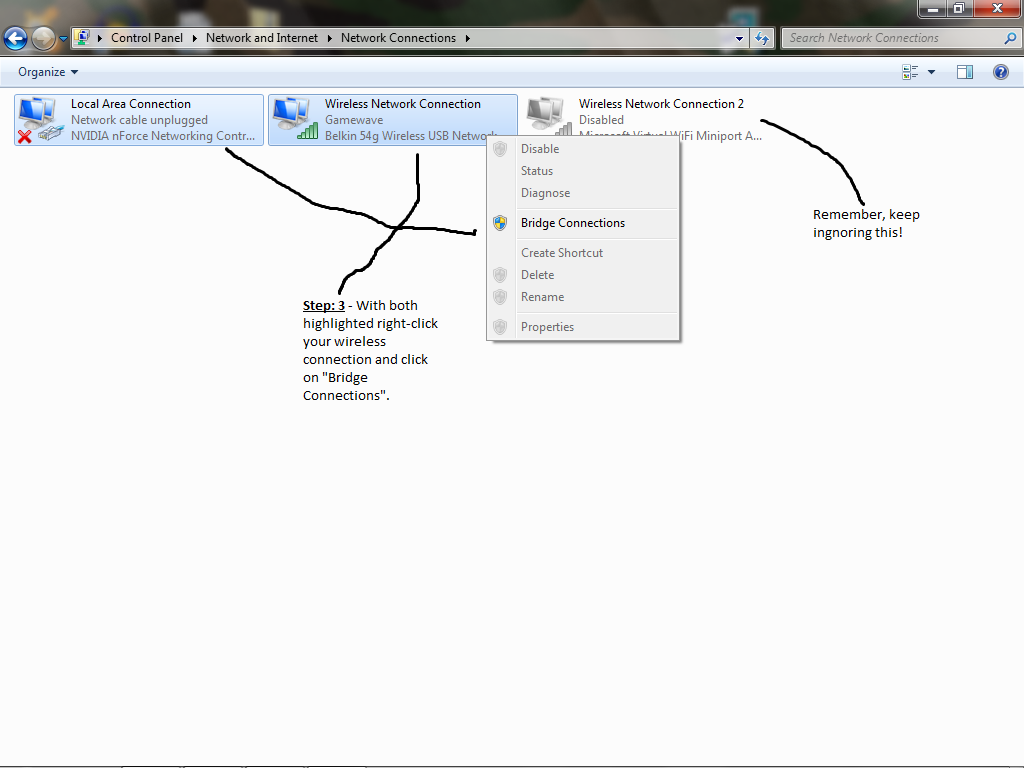
Task: Go to Network and Internet breadcrumb
Action: 262,39
